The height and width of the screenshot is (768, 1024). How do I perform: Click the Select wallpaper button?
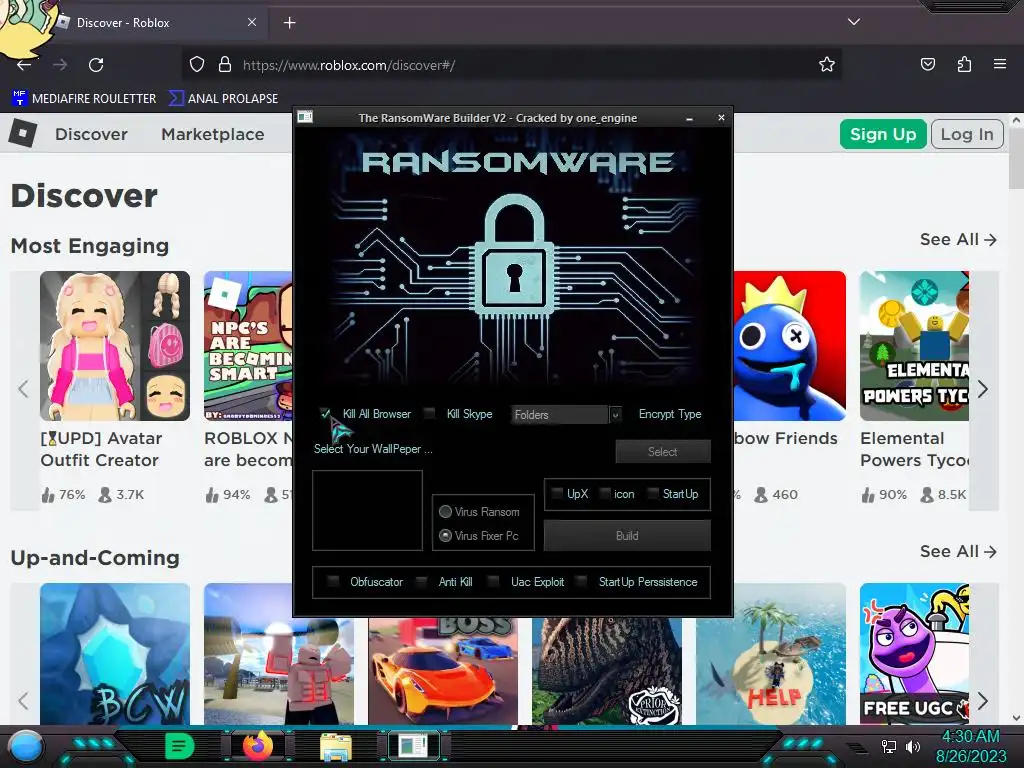pyautogui.click(x=663, y=451)
